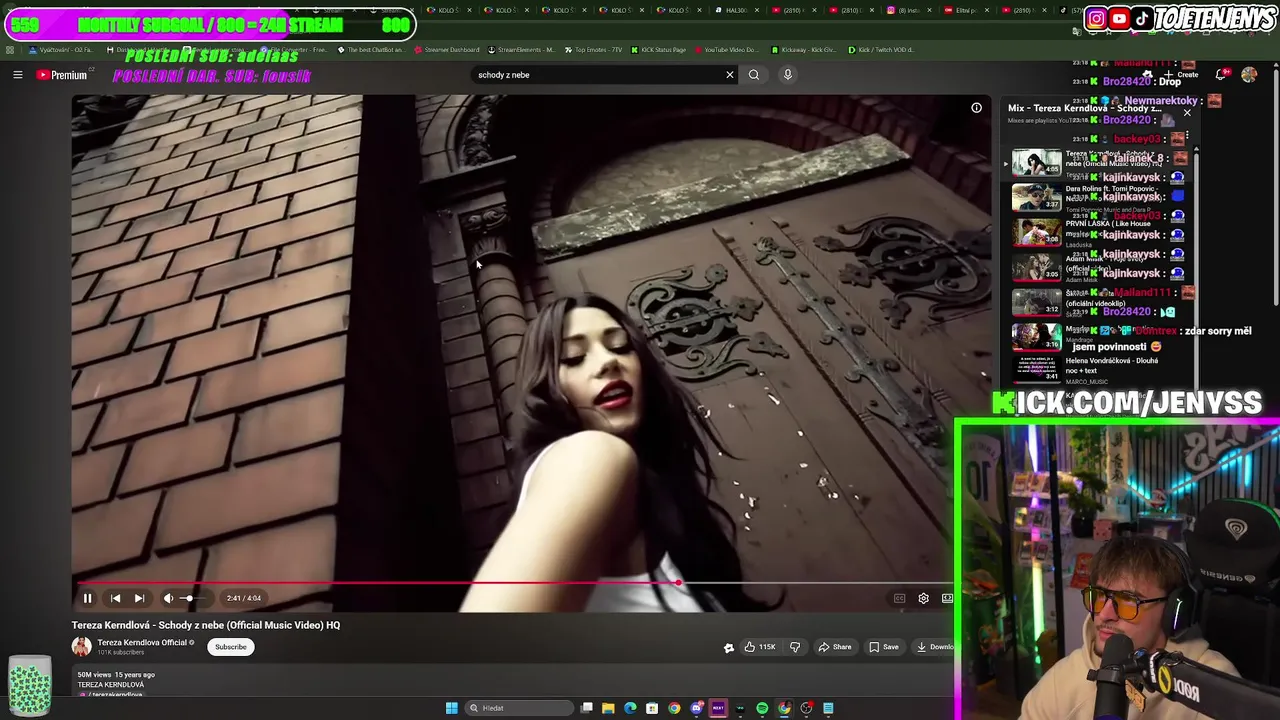Image resolution: width=1280 pixels, height=720 pixels.
Task: Click the taskbar Hledat search box
Action: [x=517, y=708]
